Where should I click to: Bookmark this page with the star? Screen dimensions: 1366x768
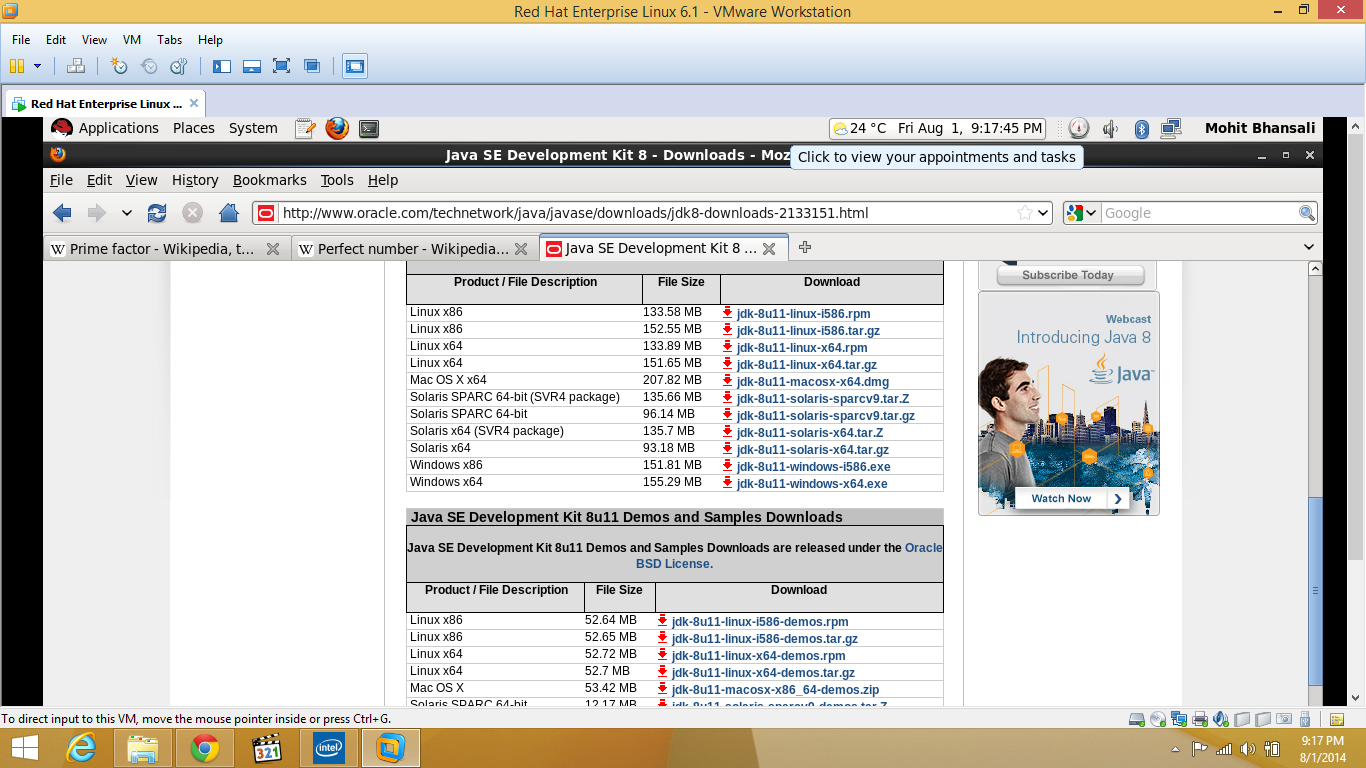(1024, 213)
